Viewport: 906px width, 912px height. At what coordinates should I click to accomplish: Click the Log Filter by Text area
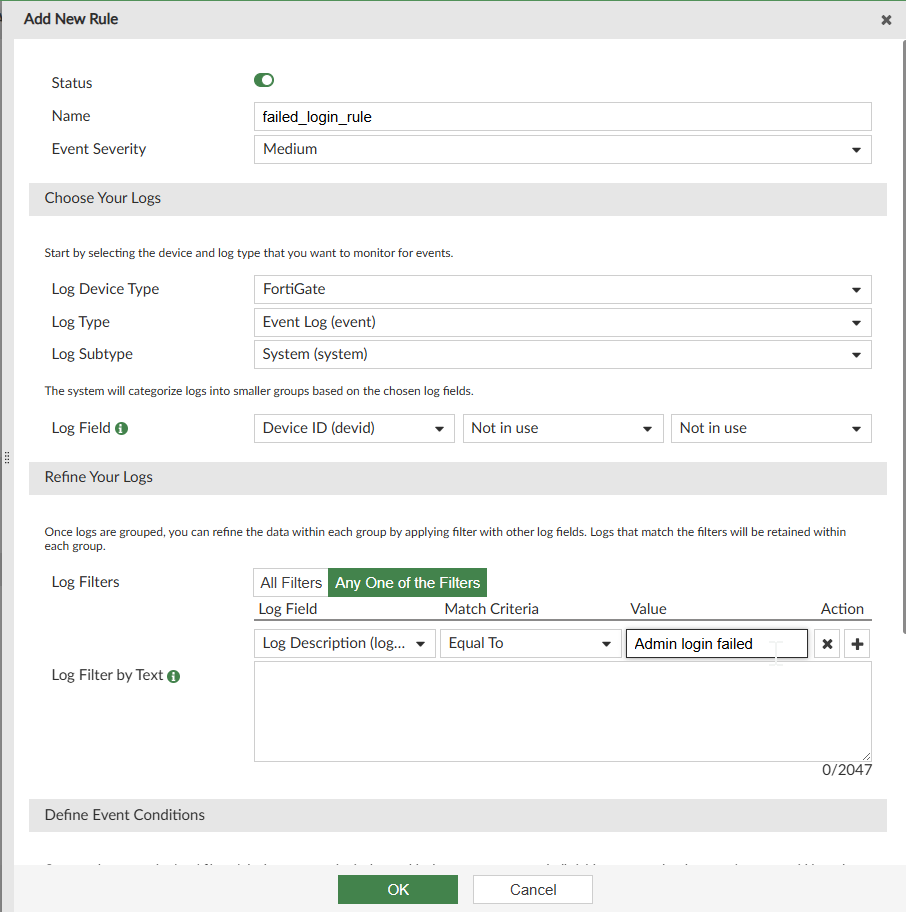pos(562,711)
